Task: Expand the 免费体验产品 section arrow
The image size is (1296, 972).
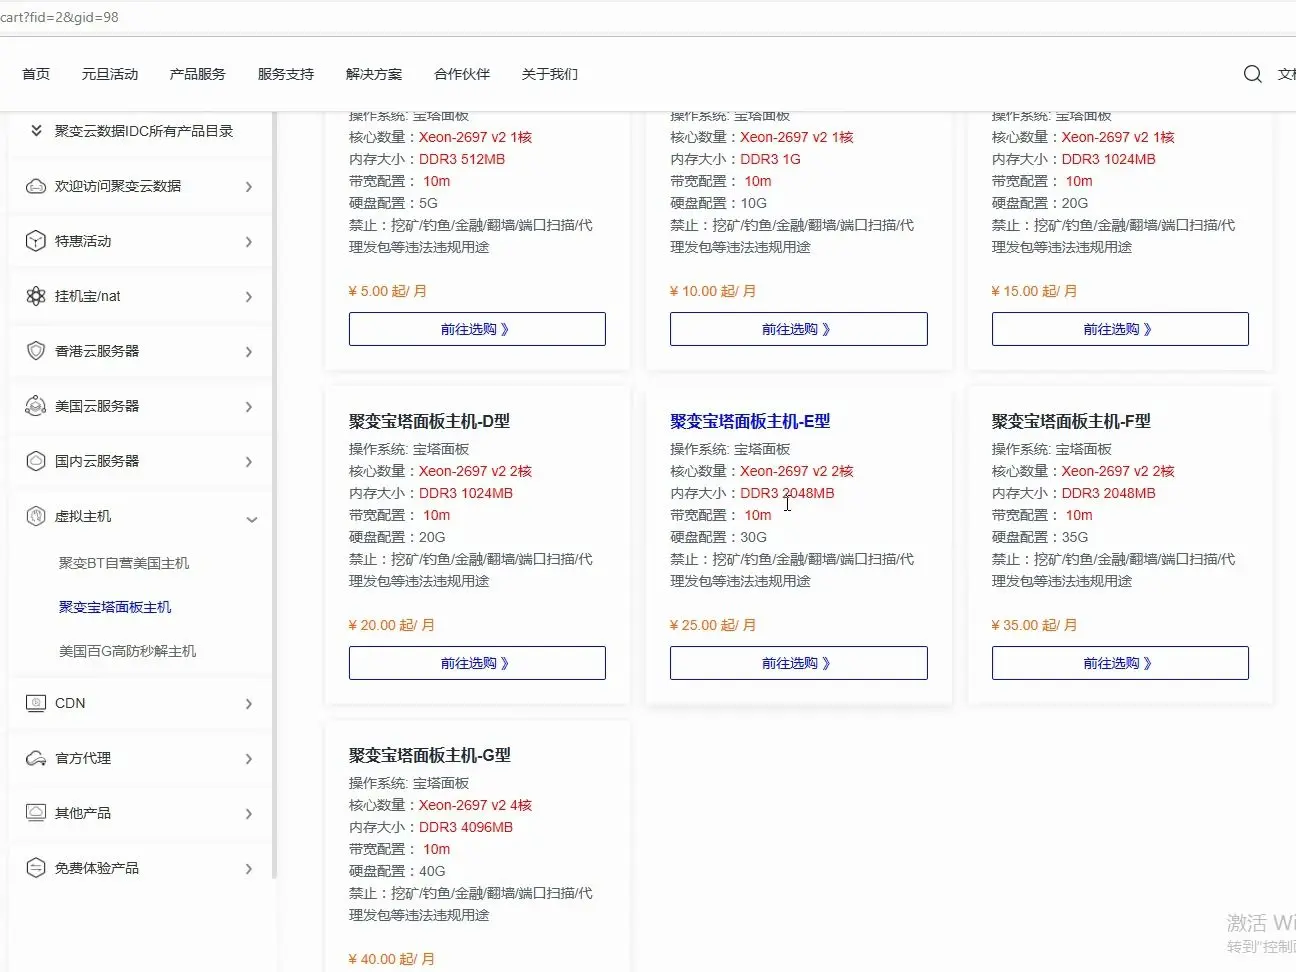Action: [249, 869]
